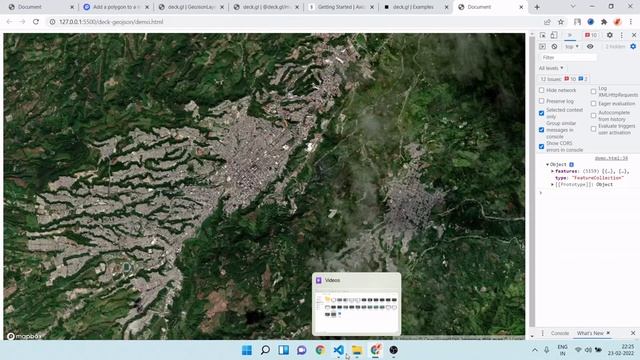Switch to the deck.gl GeoJsonLayer browser tab
640x360 pixels.
[x=191, y=7]
